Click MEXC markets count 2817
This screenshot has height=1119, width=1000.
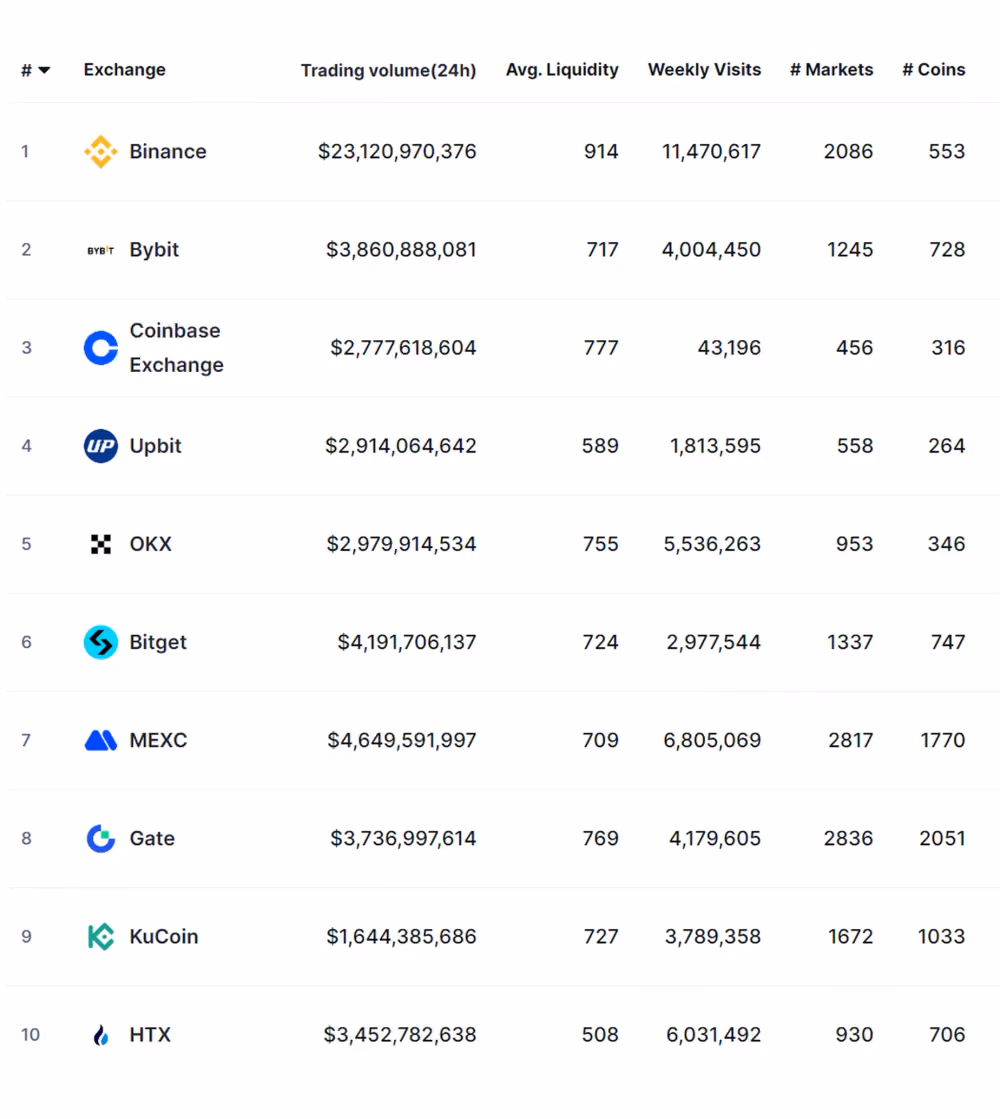point(851,740)
